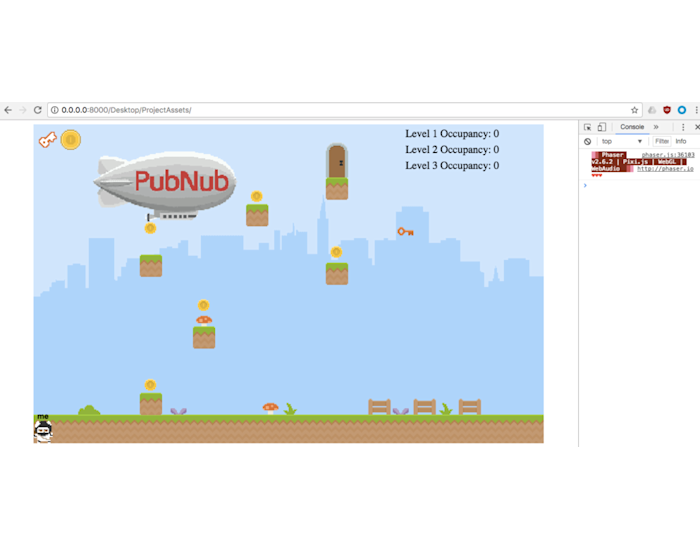Viewport: 700px width, 550px height.
Task: Bookmark the page with the star icon
Action: point(634,110)
